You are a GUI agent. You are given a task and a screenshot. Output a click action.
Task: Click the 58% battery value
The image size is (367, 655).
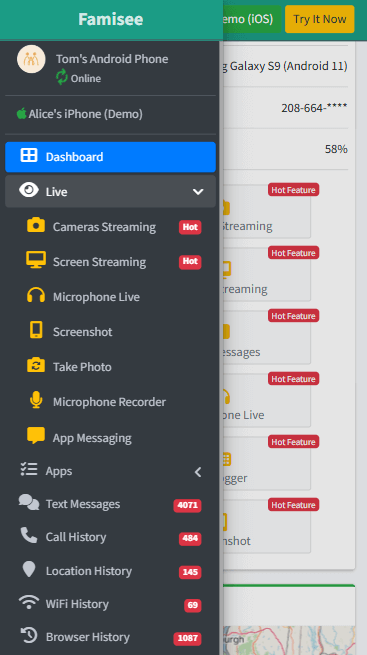[x=336, y=149]
